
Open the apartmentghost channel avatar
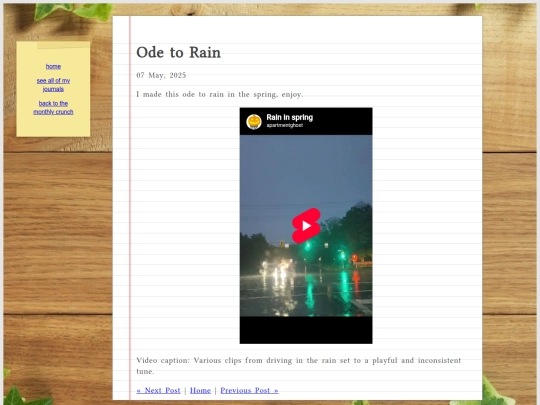tap(254, 122)
